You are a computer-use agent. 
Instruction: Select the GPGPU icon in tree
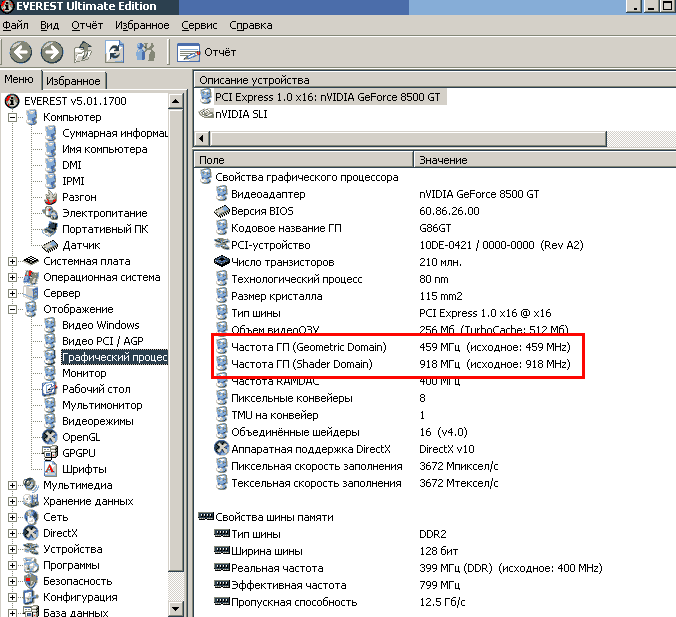pos(51,453)
